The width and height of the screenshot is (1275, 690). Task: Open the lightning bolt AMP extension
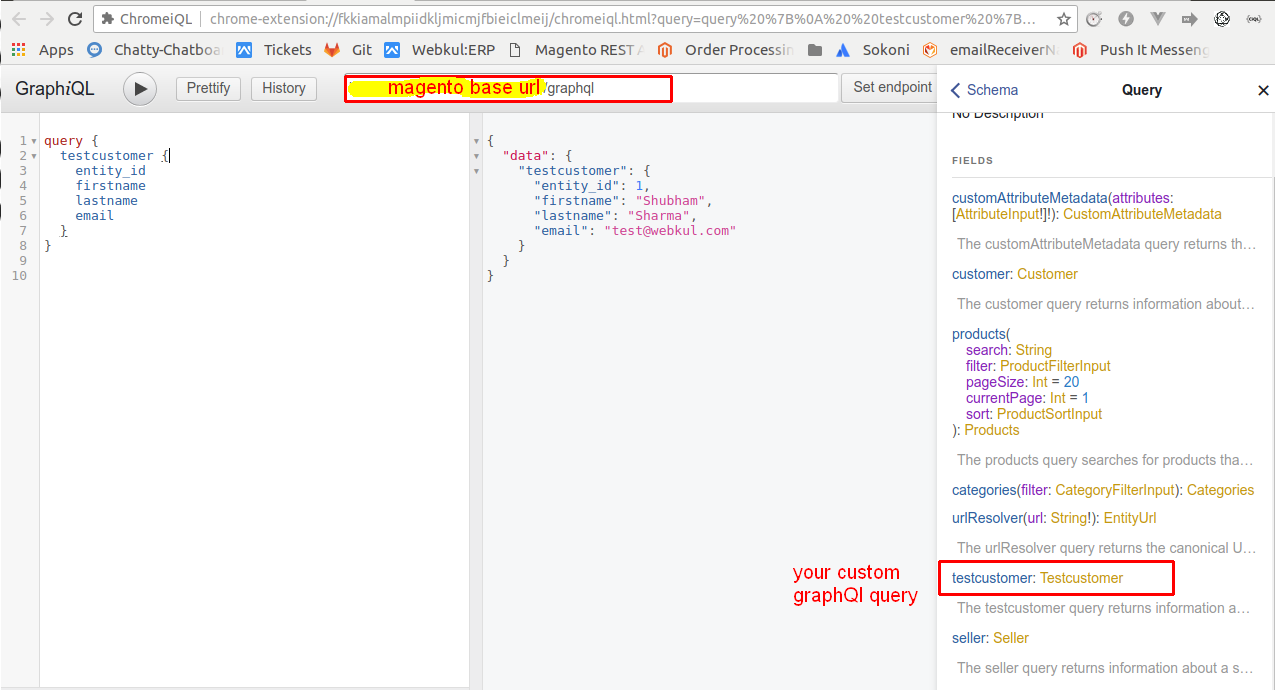(x=1126, y=19)
